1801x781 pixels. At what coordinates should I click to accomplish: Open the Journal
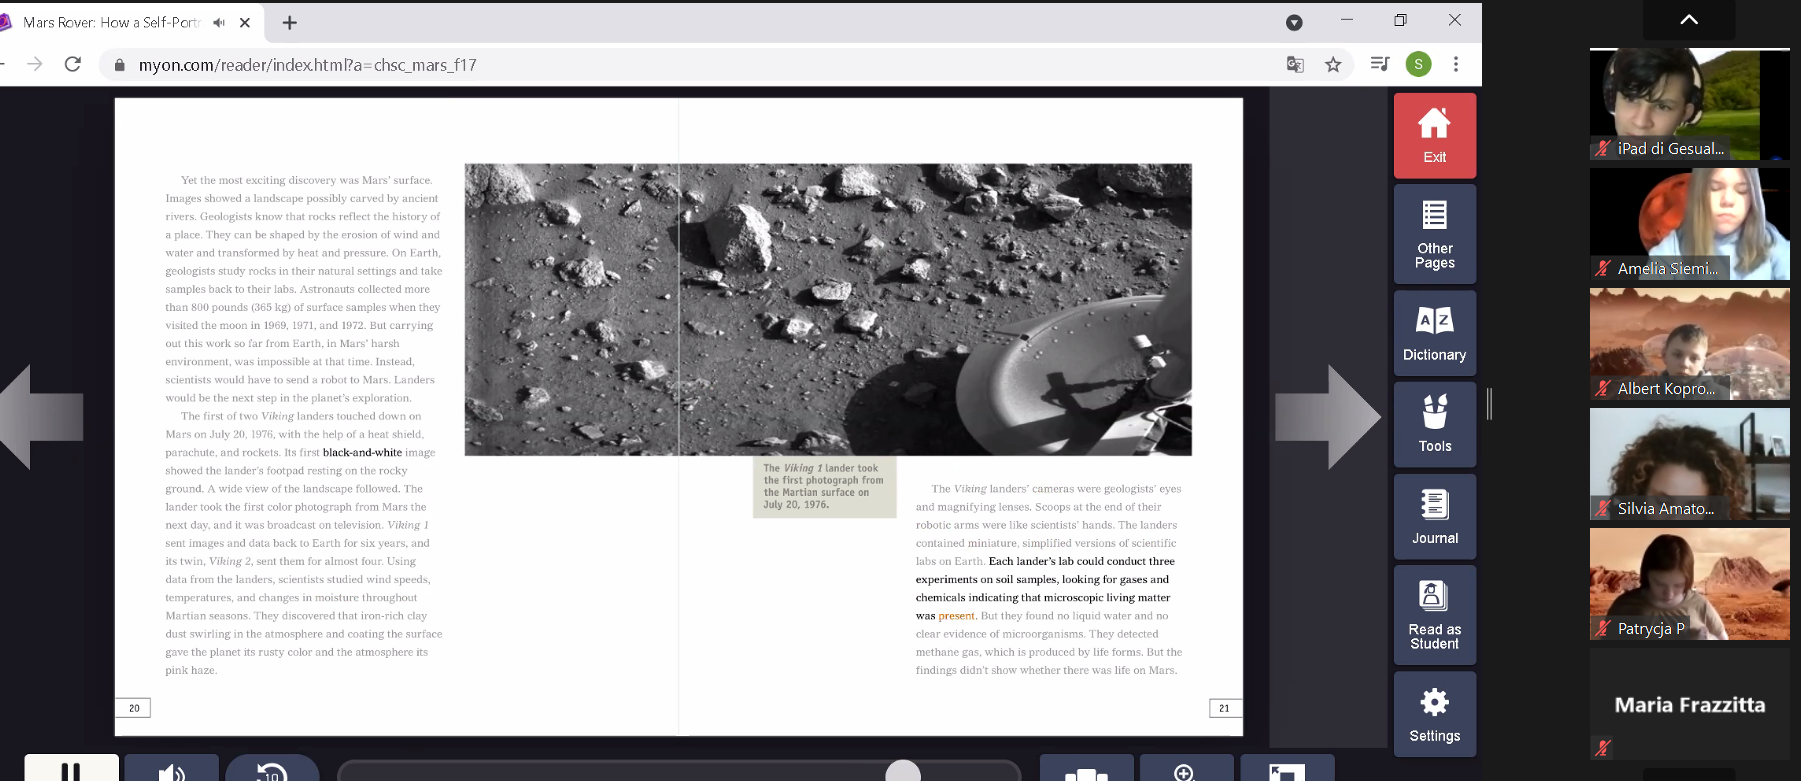(x=1434, y=516)
